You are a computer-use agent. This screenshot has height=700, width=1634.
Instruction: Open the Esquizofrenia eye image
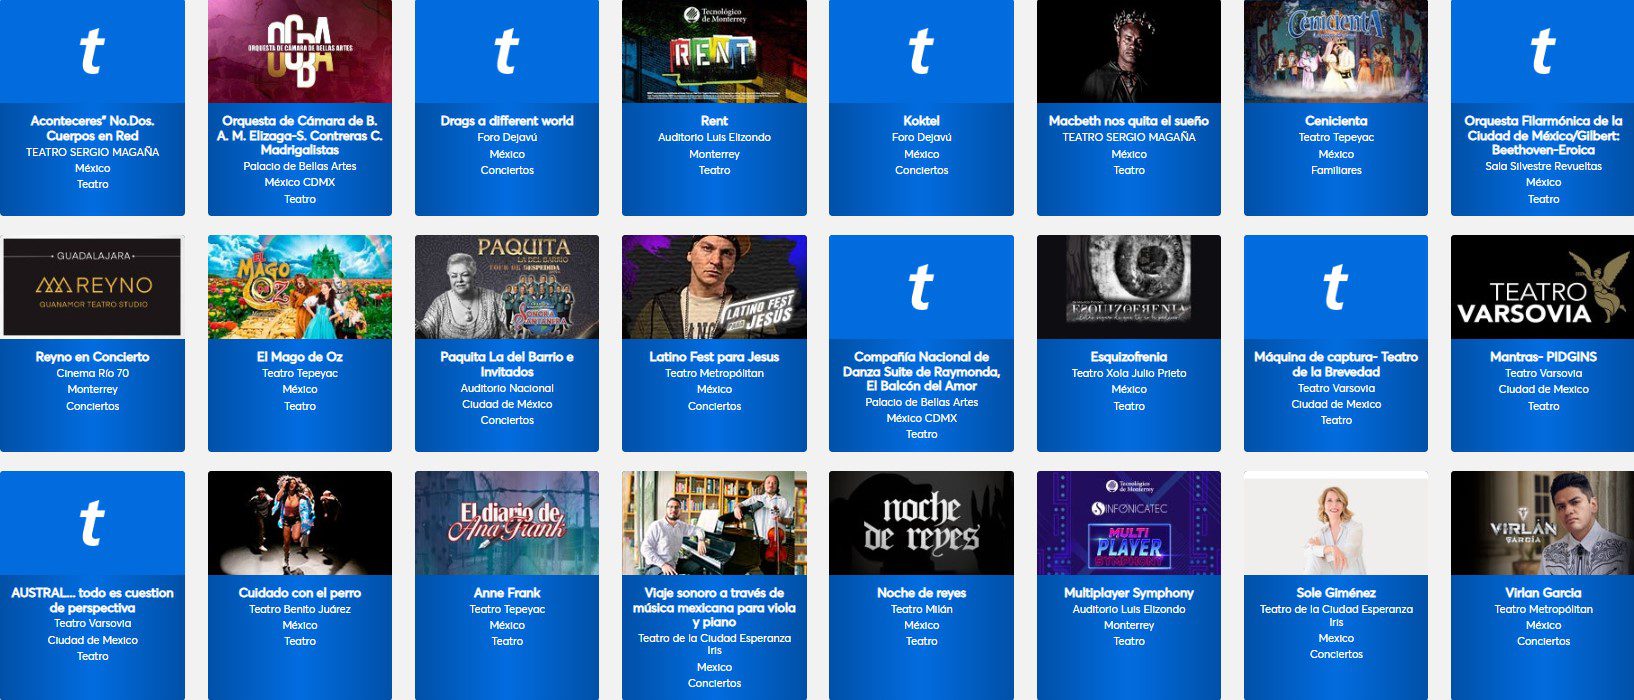tap(1129, 287)
